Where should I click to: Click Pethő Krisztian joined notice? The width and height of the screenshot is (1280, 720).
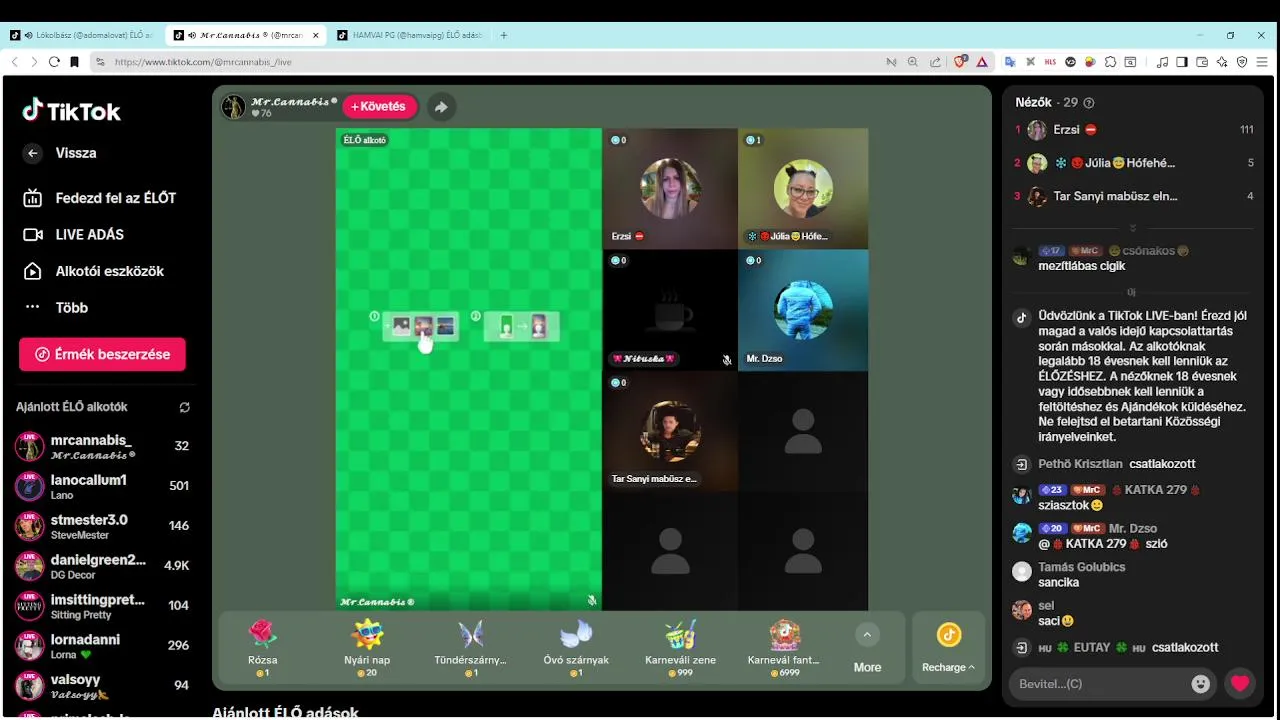[x=1117, y=464]
